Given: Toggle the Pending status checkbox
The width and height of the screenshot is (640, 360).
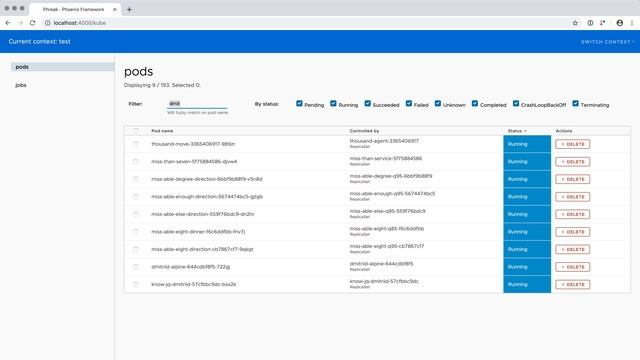Looking at the screenshot, I should 299,104.
